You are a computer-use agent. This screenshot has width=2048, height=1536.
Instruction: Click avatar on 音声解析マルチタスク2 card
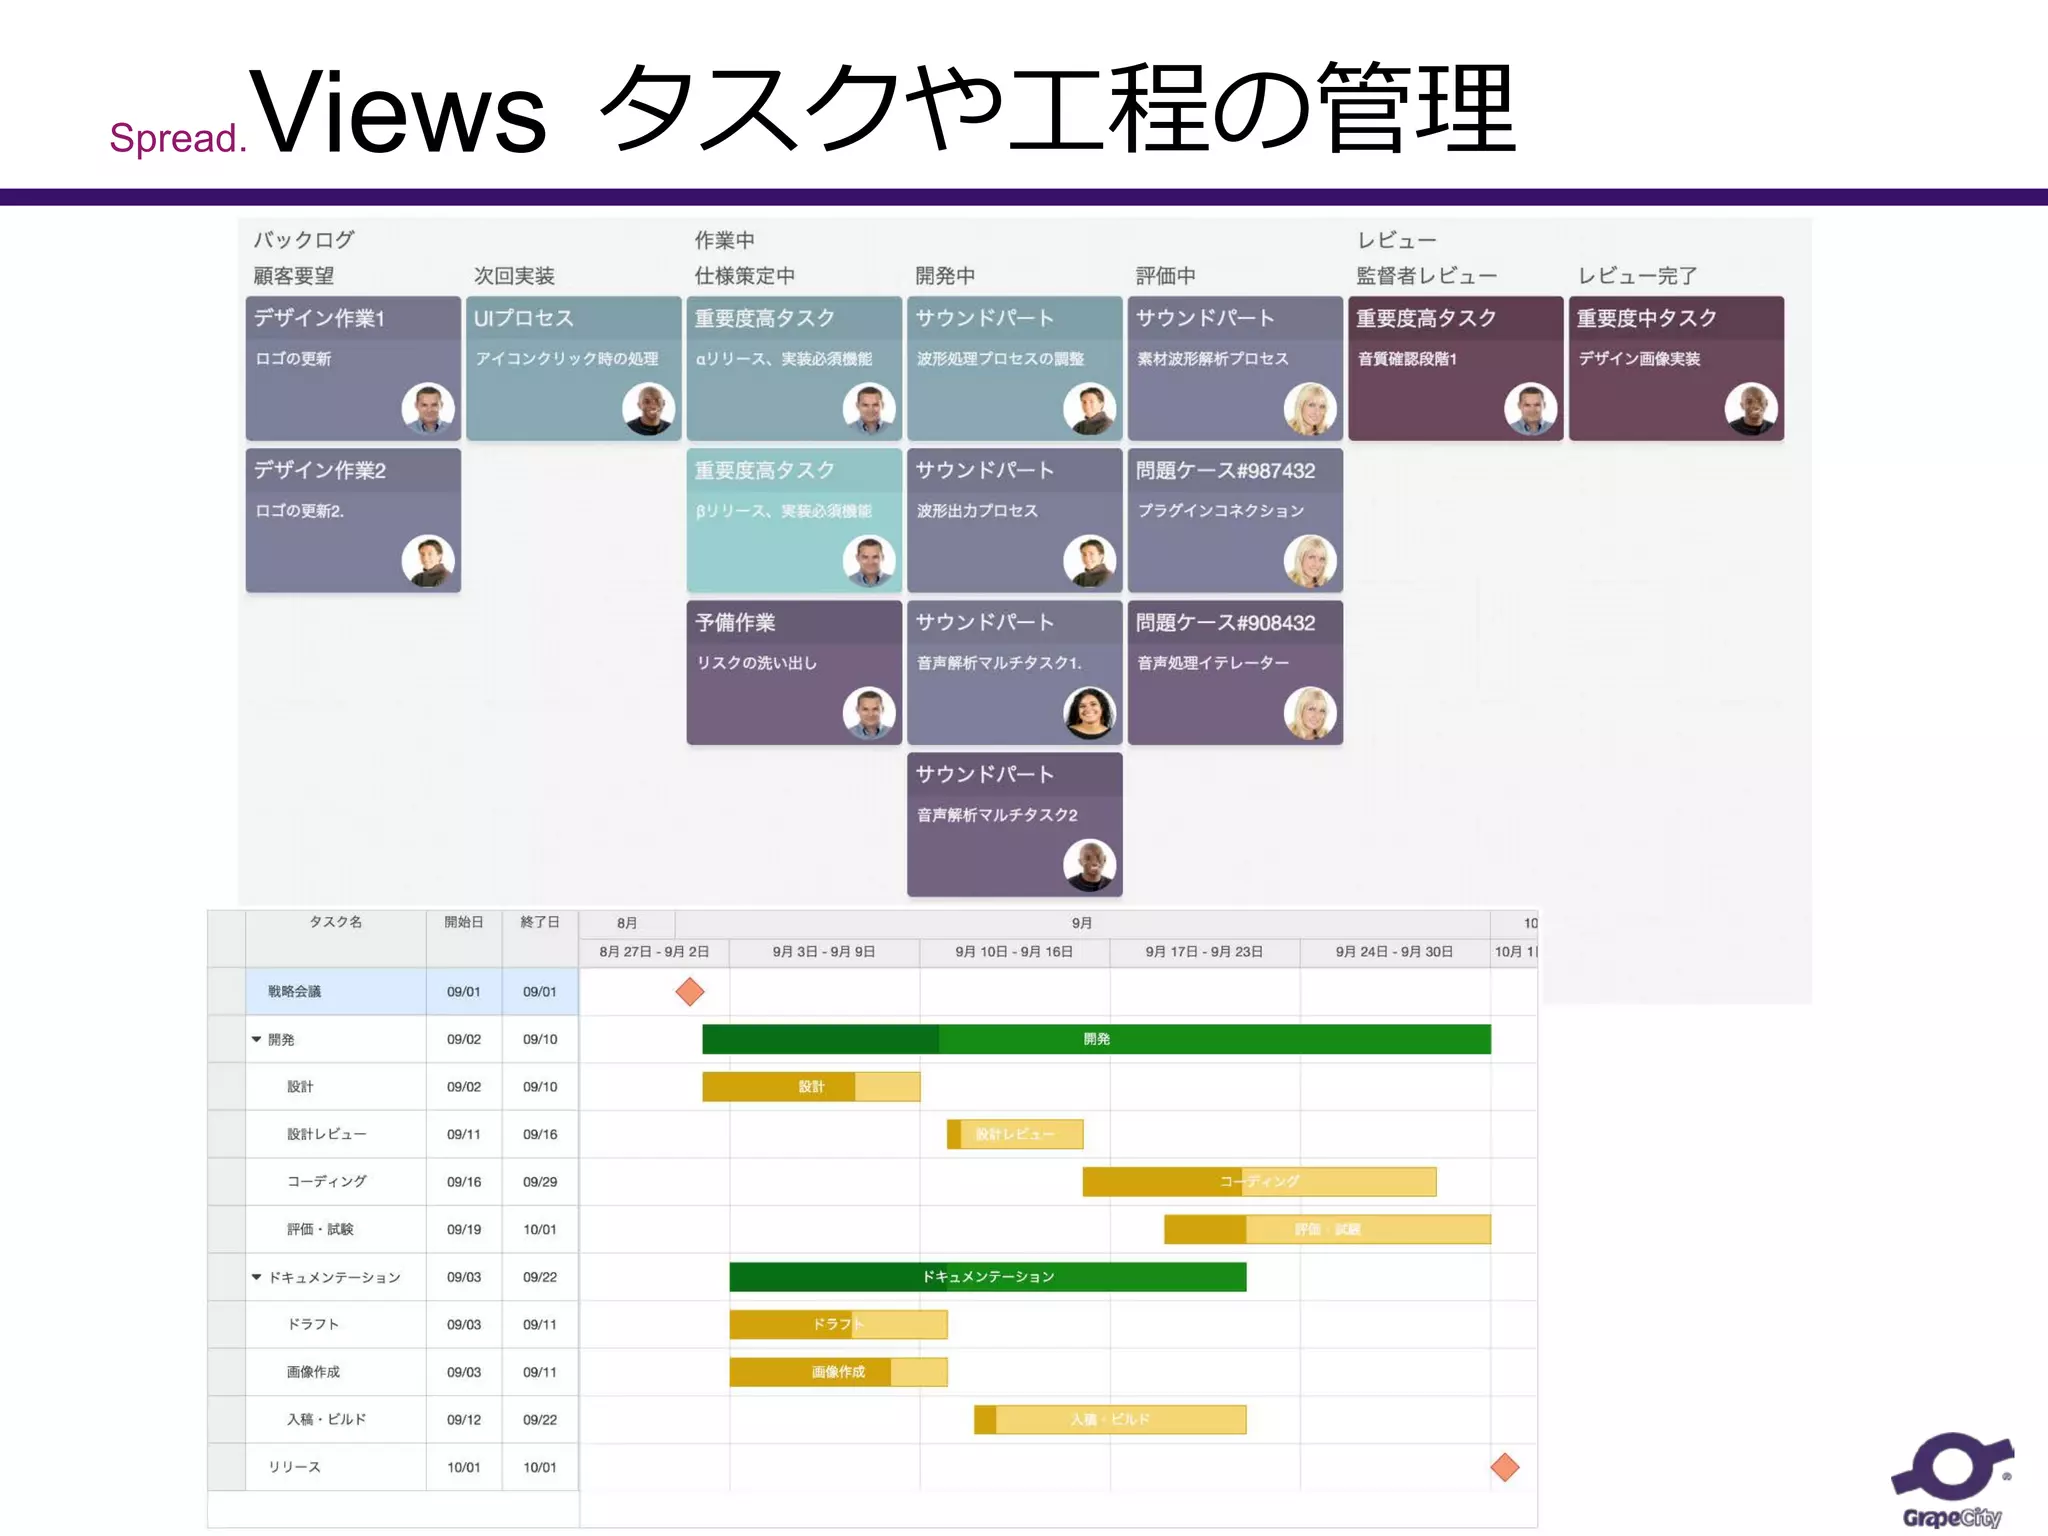tap(1090, 864)
